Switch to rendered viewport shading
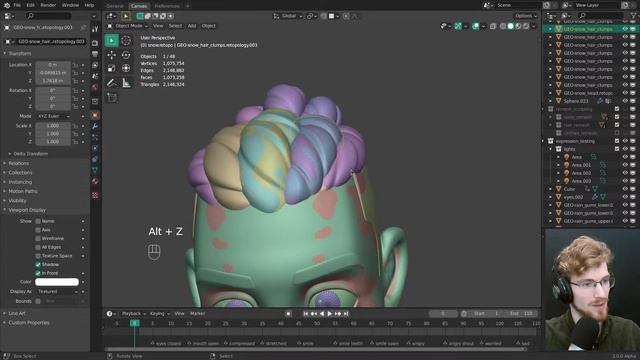The height and width of the screenshot is (360, 640). coord(526,26)
